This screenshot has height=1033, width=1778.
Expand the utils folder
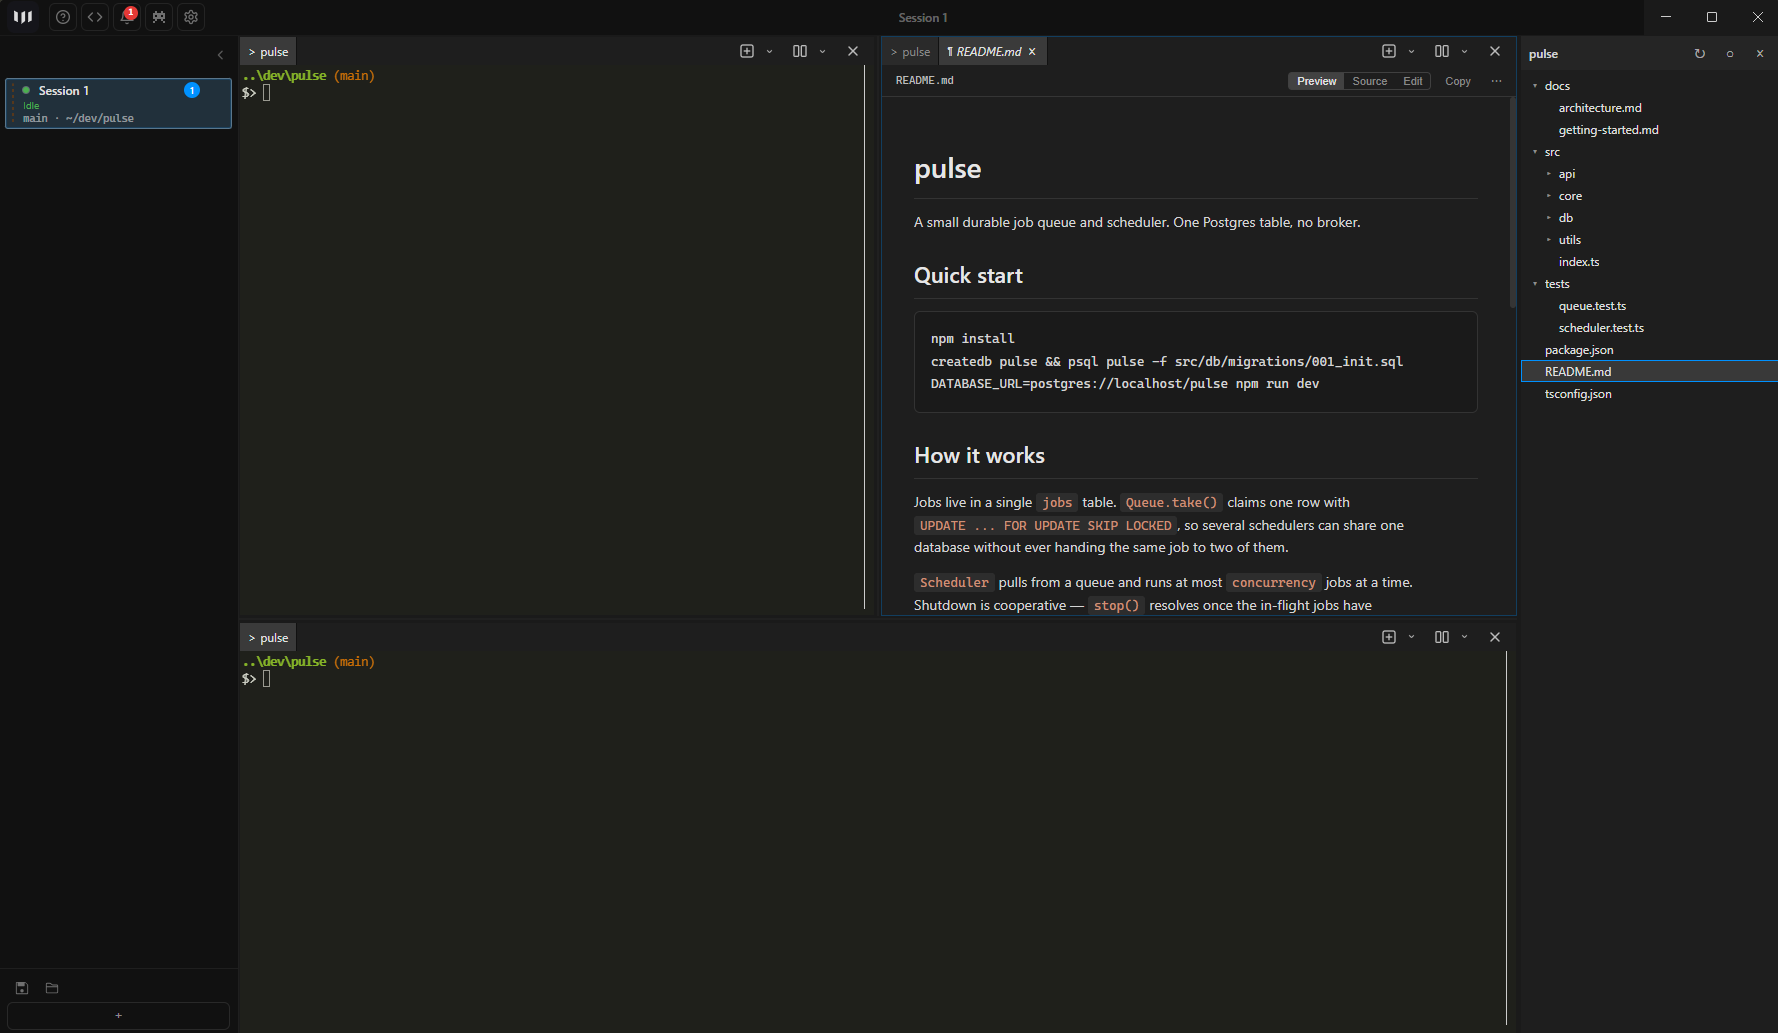[x=1549, y=240]
